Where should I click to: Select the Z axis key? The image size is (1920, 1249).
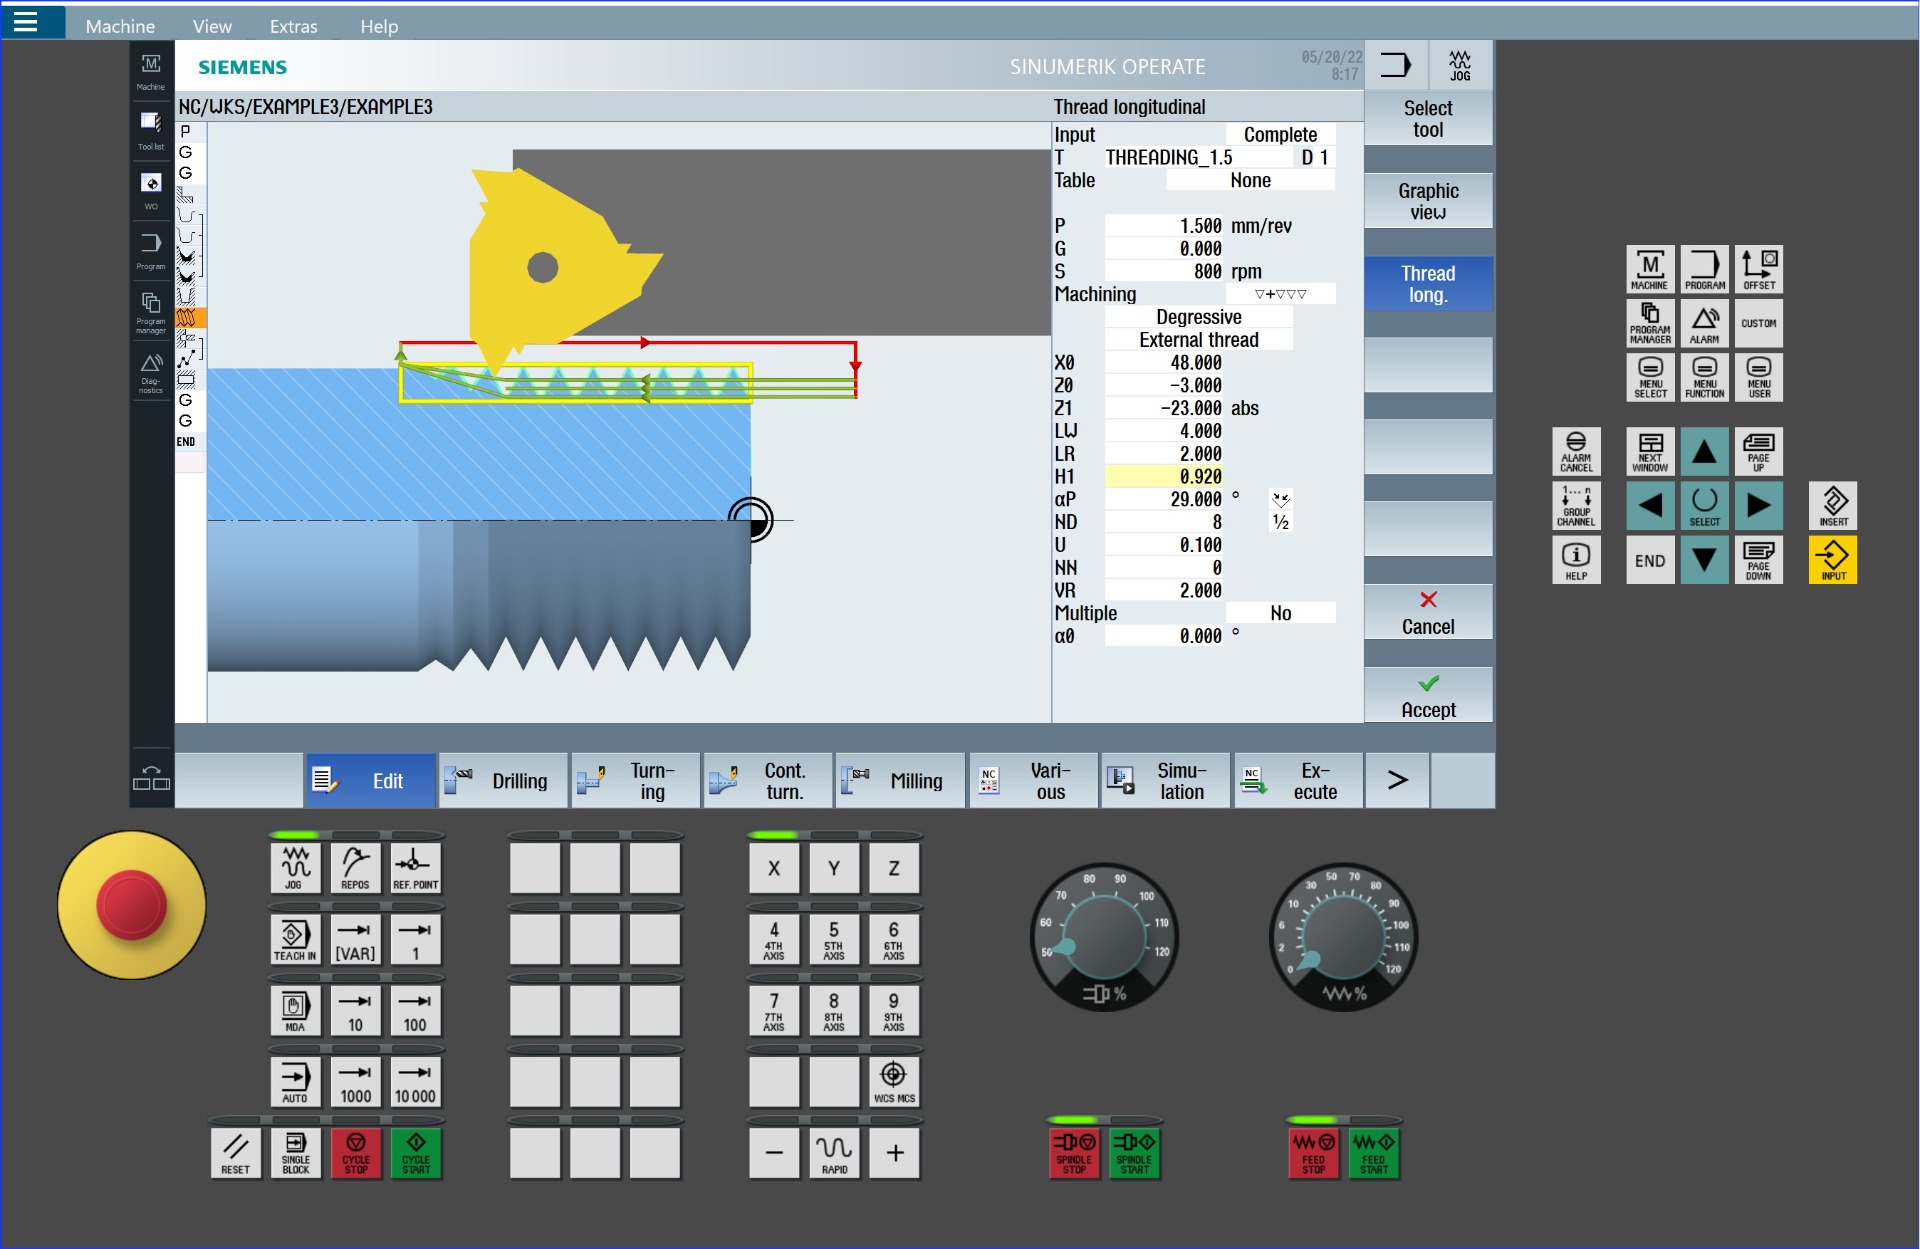(894, 868)
